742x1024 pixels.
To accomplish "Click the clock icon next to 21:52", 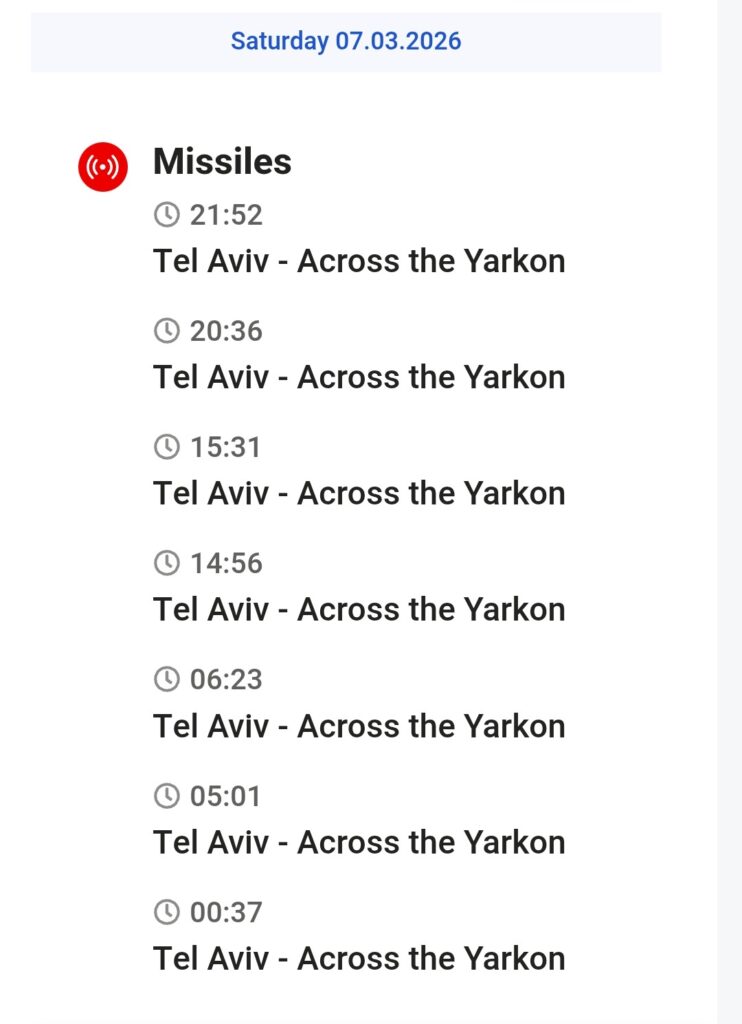I will [x=166, y=215].
